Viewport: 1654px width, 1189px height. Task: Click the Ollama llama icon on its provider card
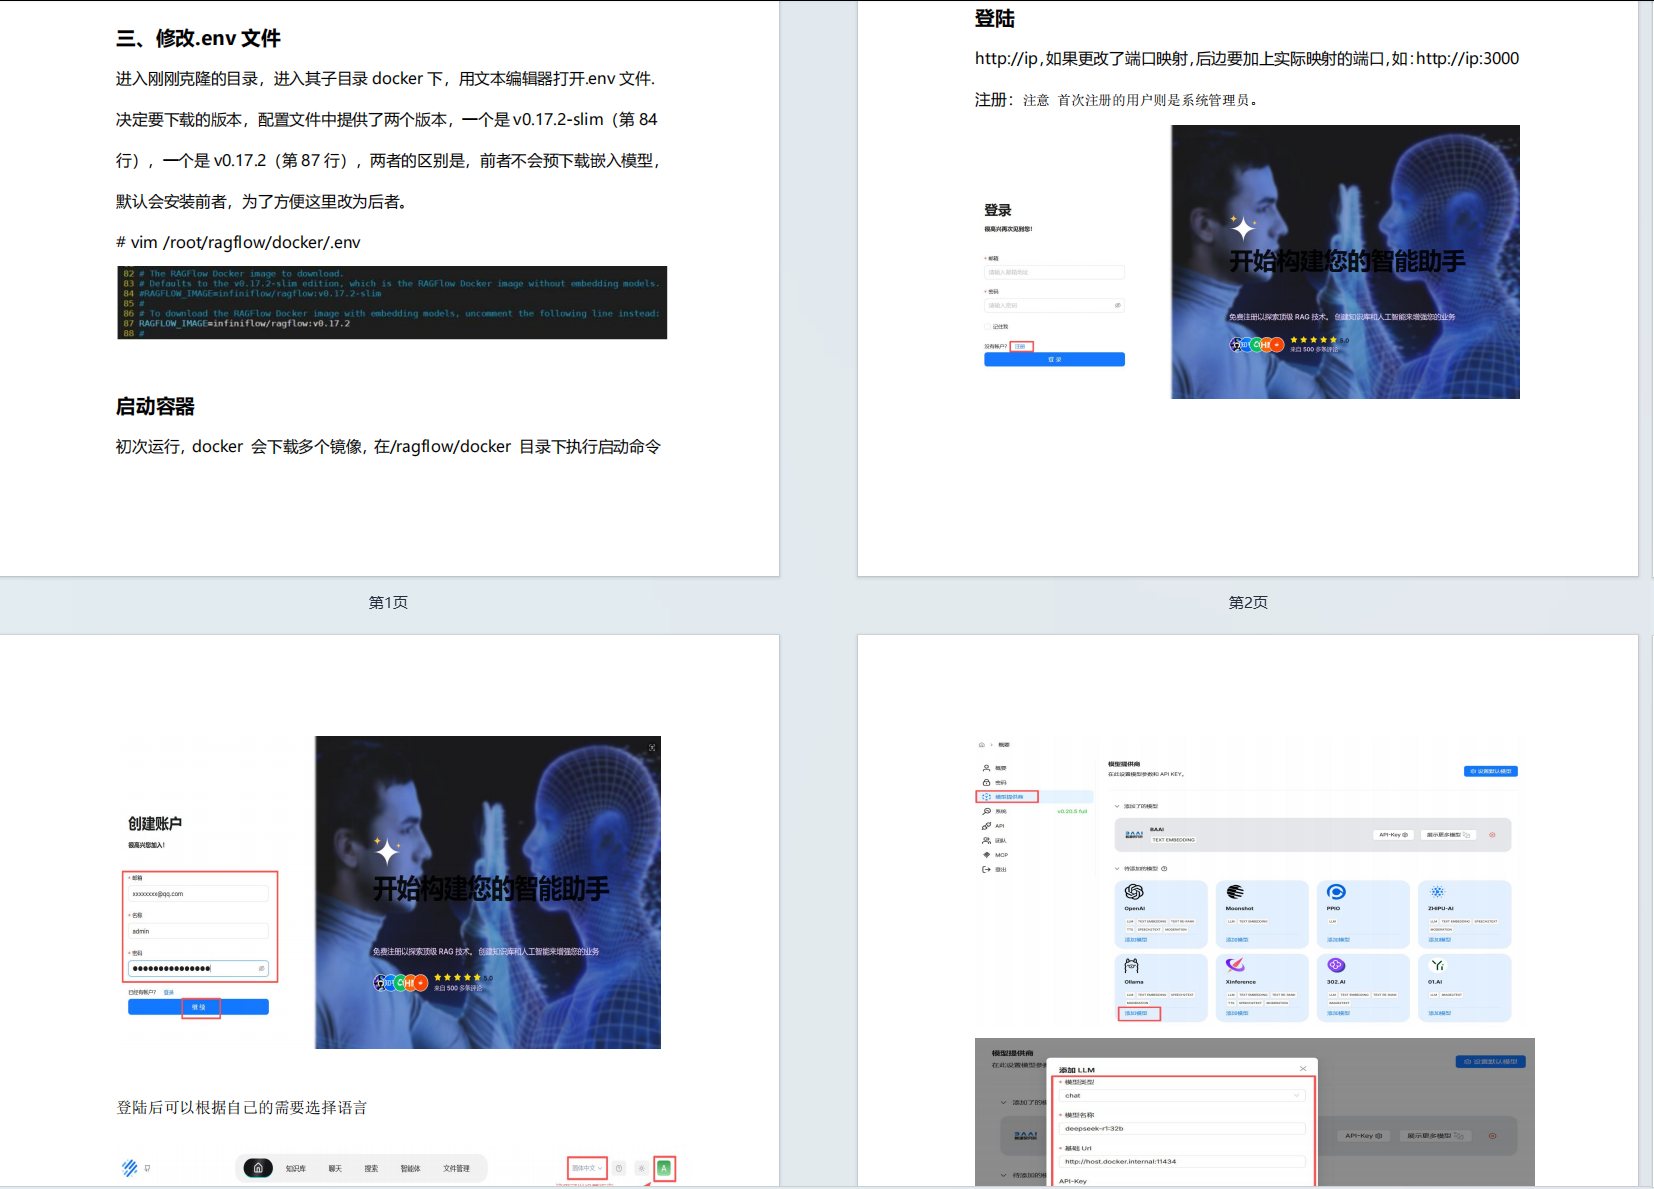tap(1132, 965)
